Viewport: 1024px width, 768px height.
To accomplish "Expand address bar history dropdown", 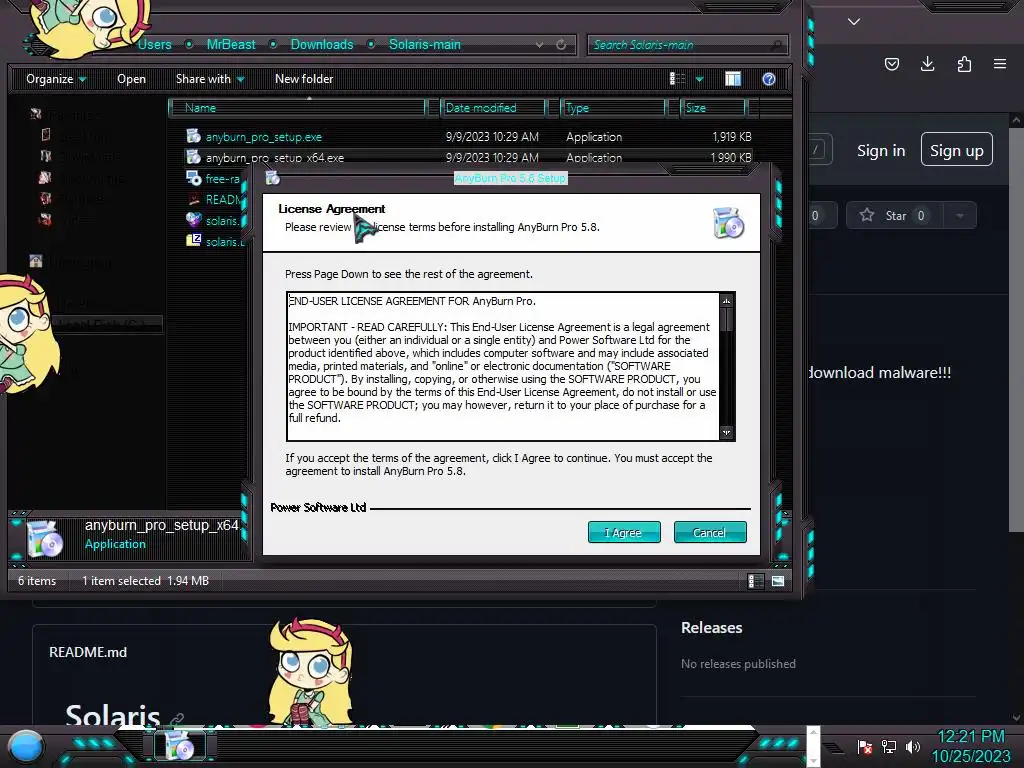I will click(539, 45).
